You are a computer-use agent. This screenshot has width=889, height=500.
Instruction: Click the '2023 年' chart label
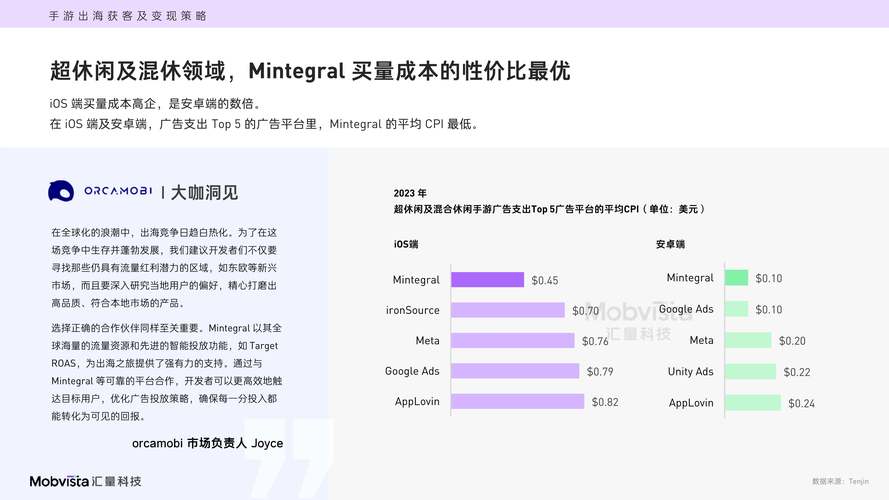[410, 193]
